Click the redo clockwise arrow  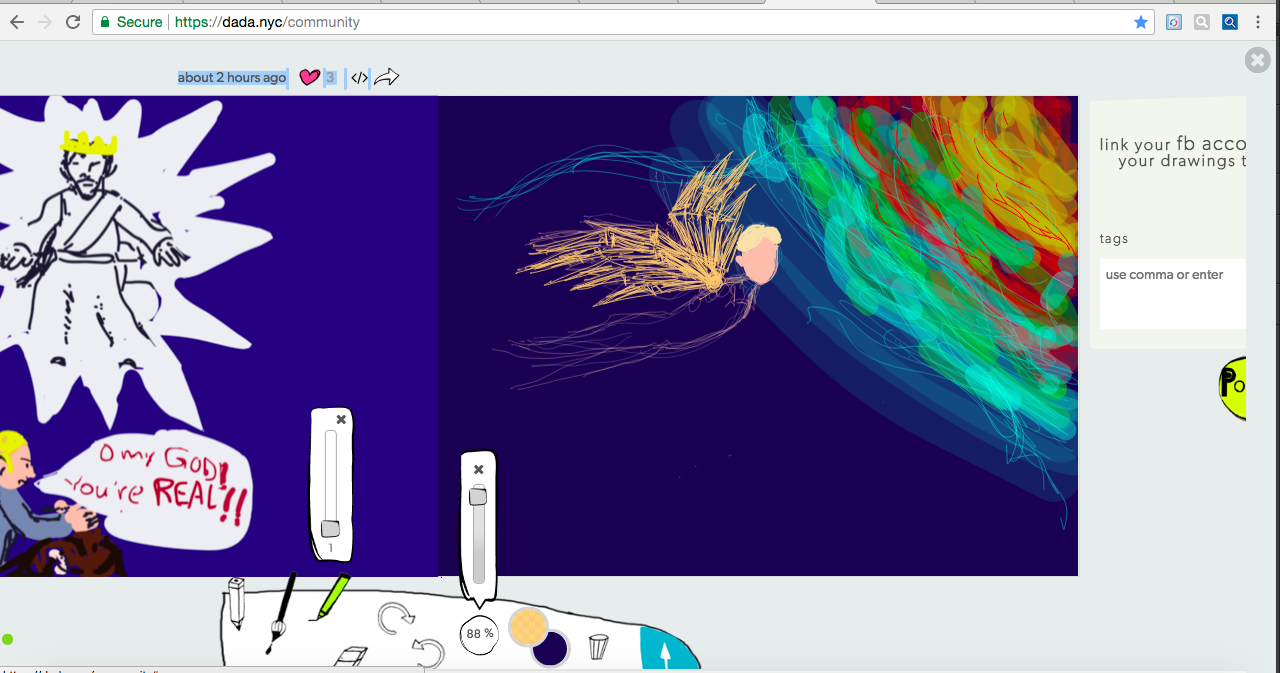(395, 619)
